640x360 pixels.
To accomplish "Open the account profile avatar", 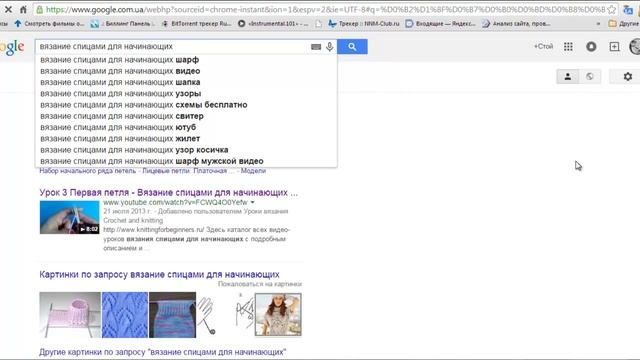I will 635,47.
